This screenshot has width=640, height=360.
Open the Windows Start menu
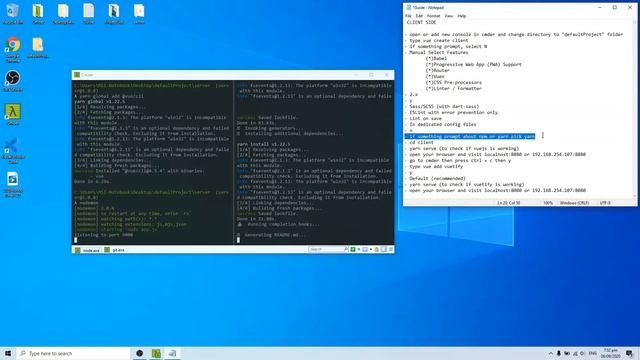[8, 353]
